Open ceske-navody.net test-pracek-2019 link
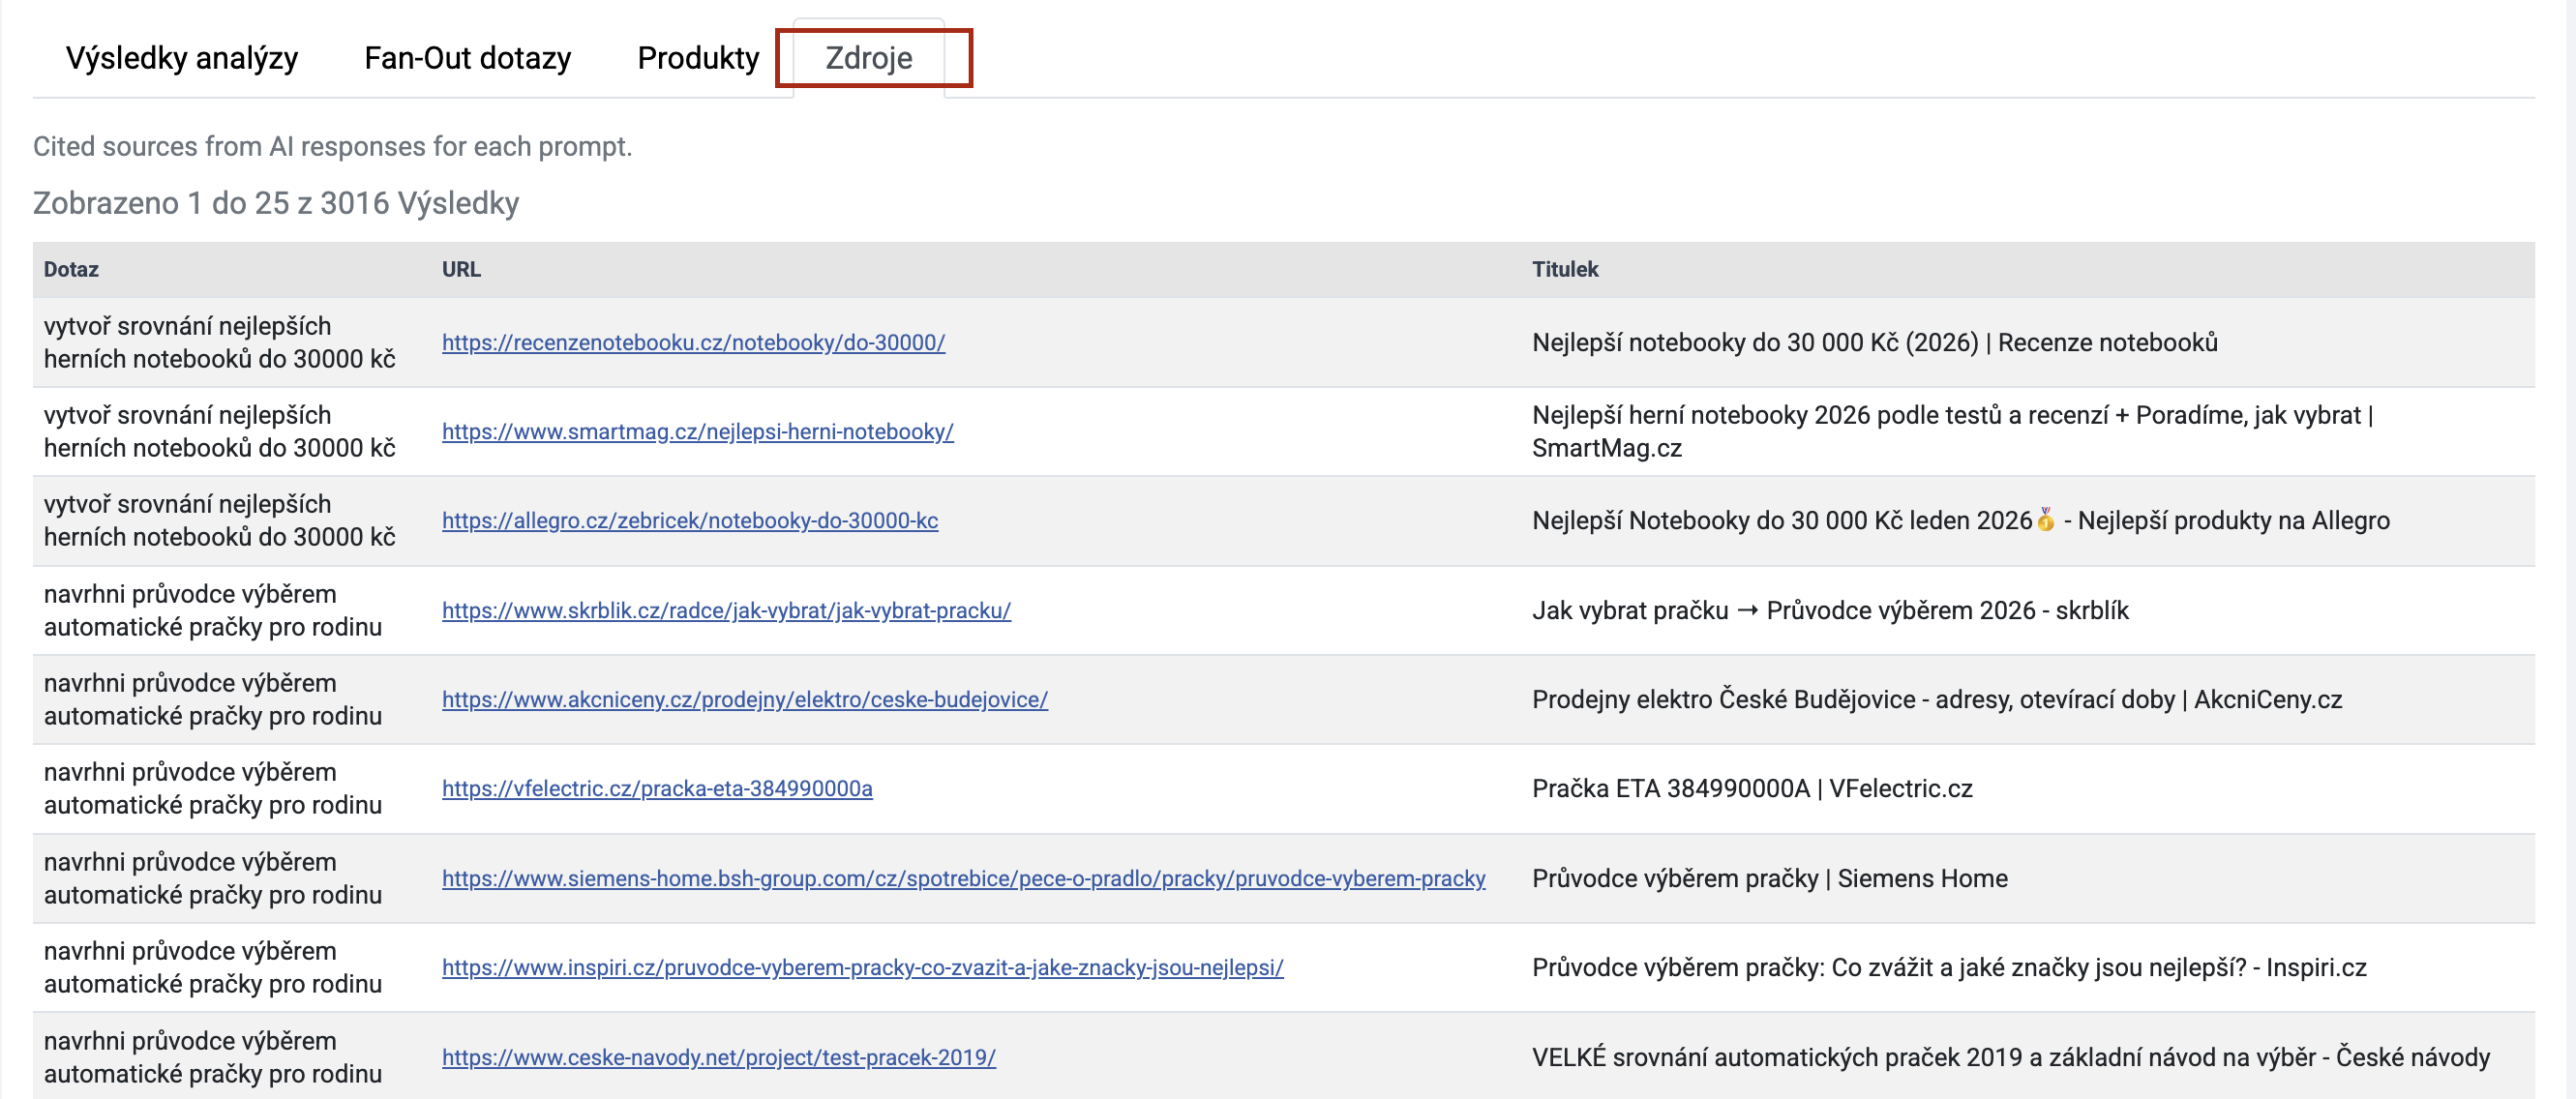 tap(718, 1058)
